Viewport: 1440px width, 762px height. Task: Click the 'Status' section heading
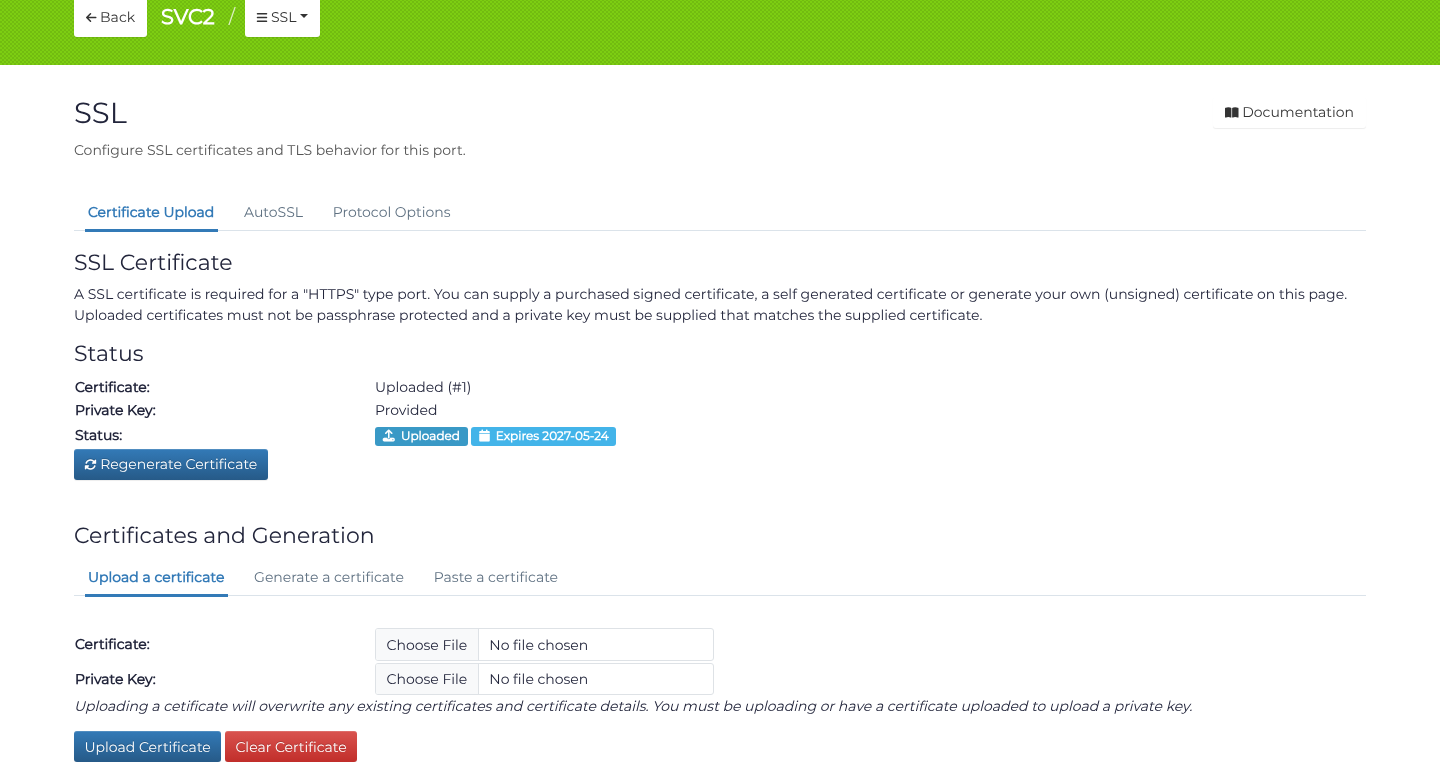(x=109, y=353)
